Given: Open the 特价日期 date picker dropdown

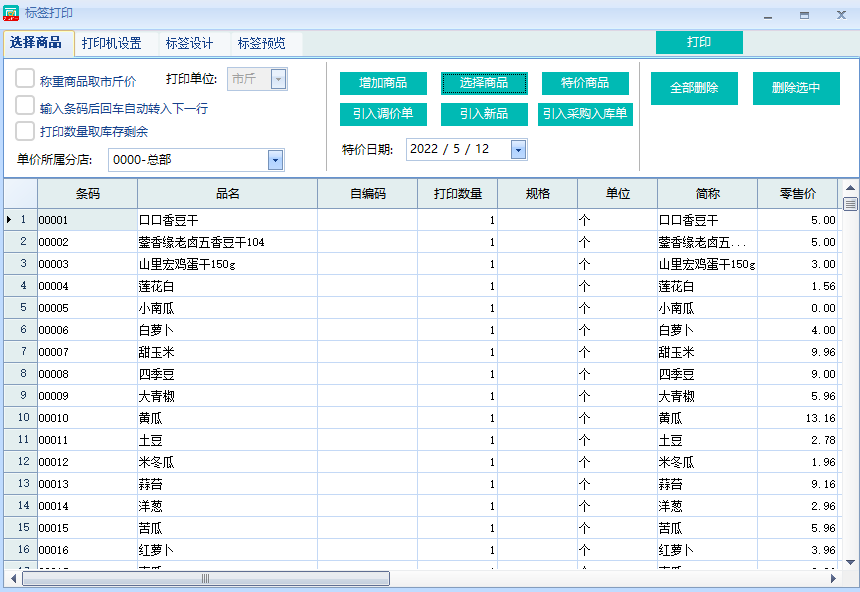Looking at the screenshot, I should [x=518, y=149].
